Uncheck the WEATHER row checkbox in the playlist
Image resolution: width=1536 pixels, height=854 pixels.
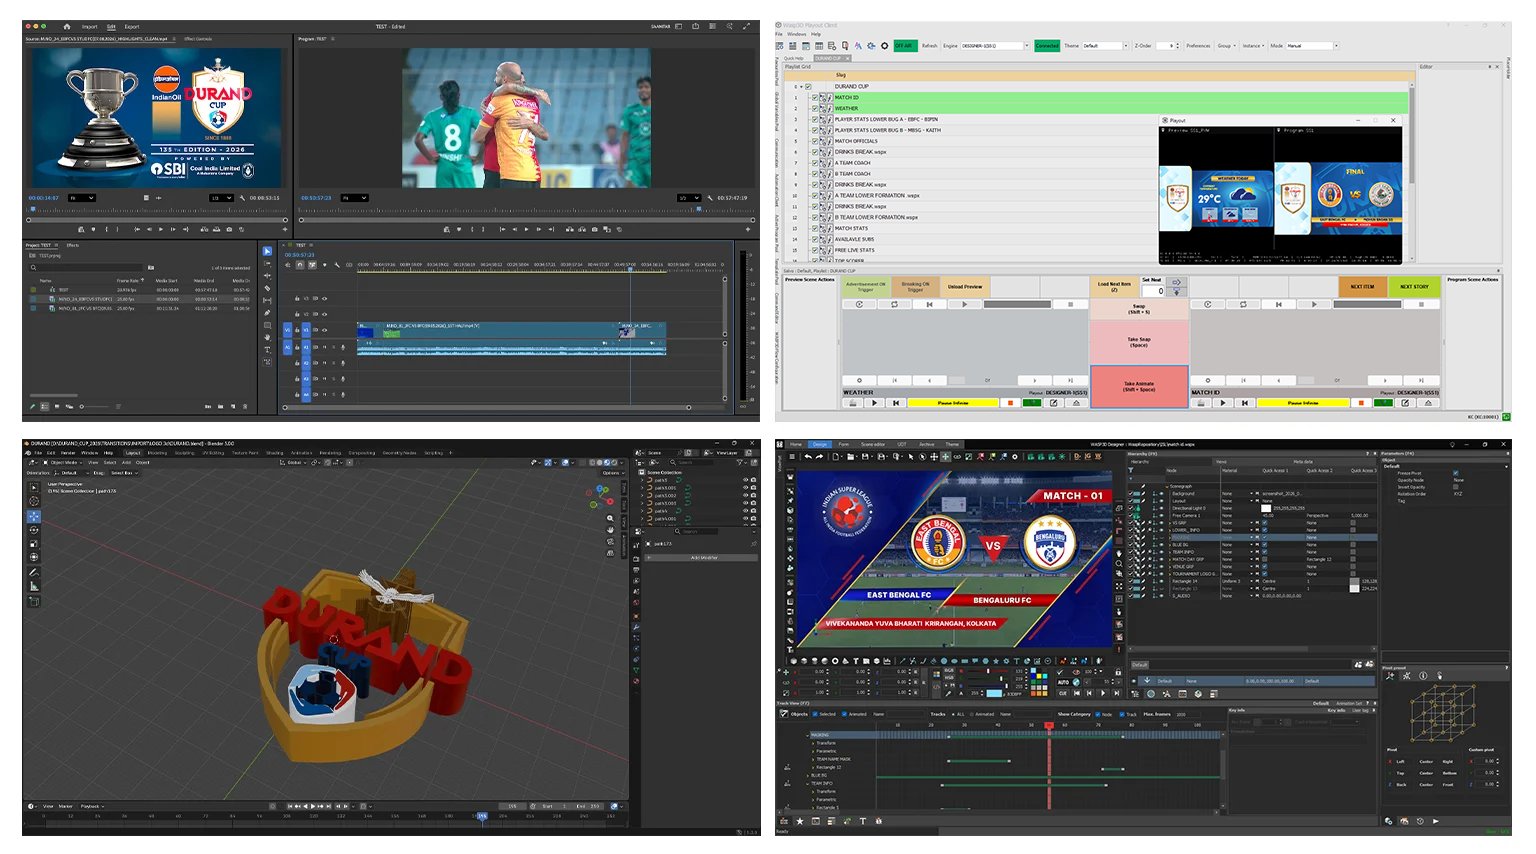[x=814, y=109]
